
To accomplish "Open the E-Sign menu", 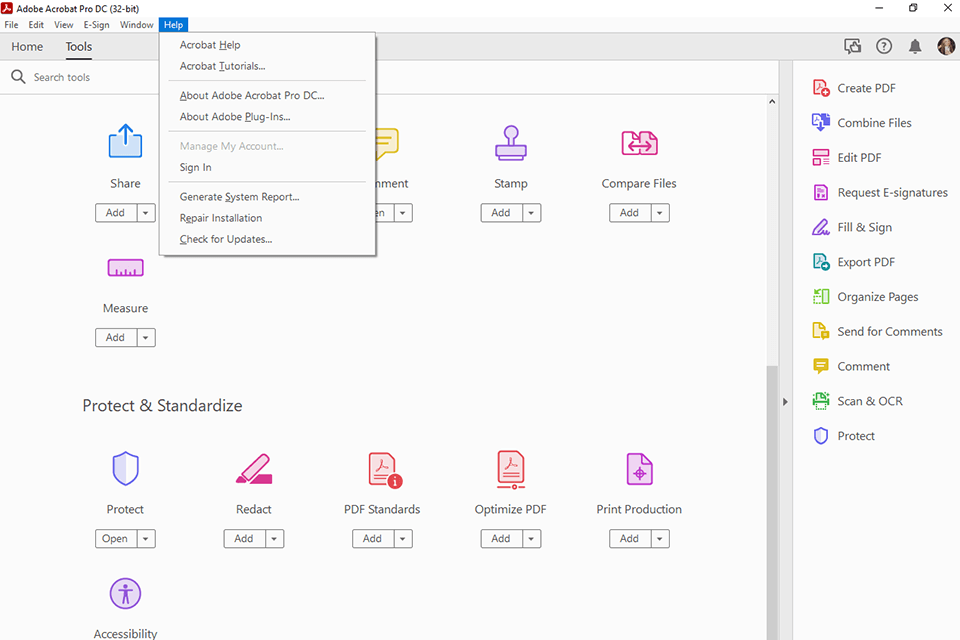I will tap(96, 25).
